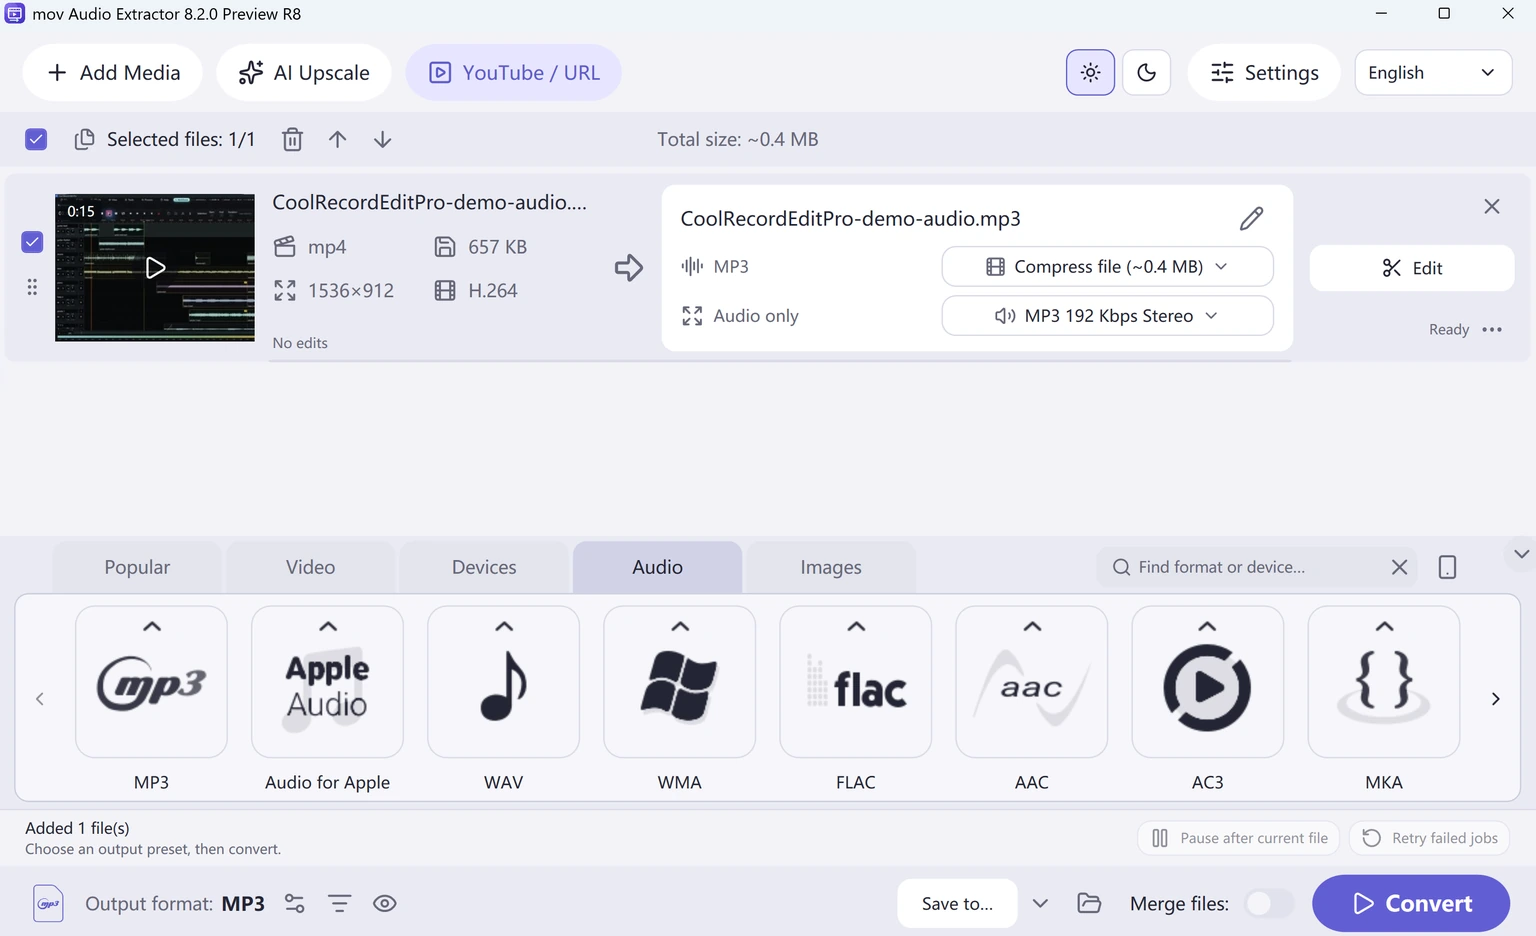Image resolution: width=1536 pixels, height=936 pixels.
Task: Choose the WMA format preset
Action: 679,682
